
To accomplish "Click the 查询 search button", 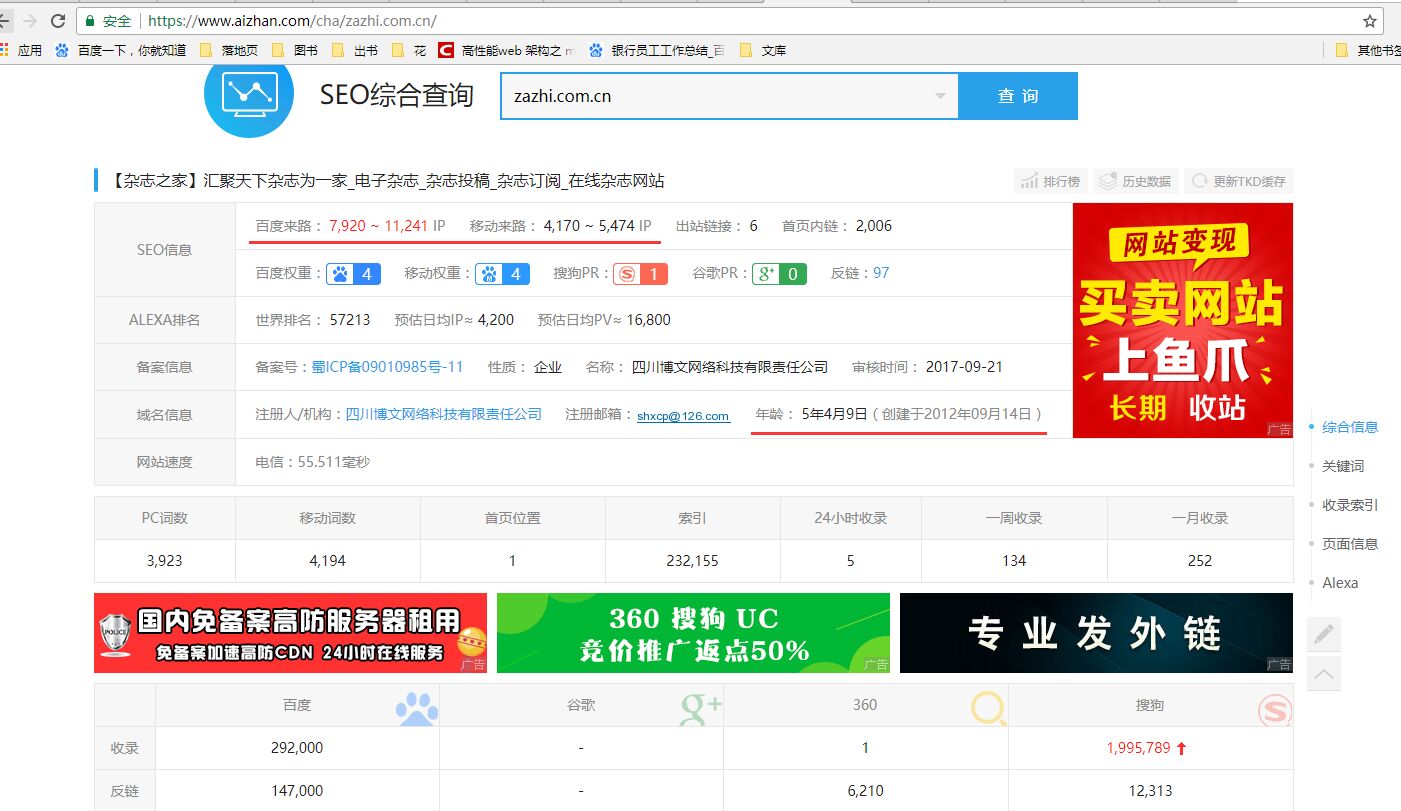I will [x=1018, y=96].
